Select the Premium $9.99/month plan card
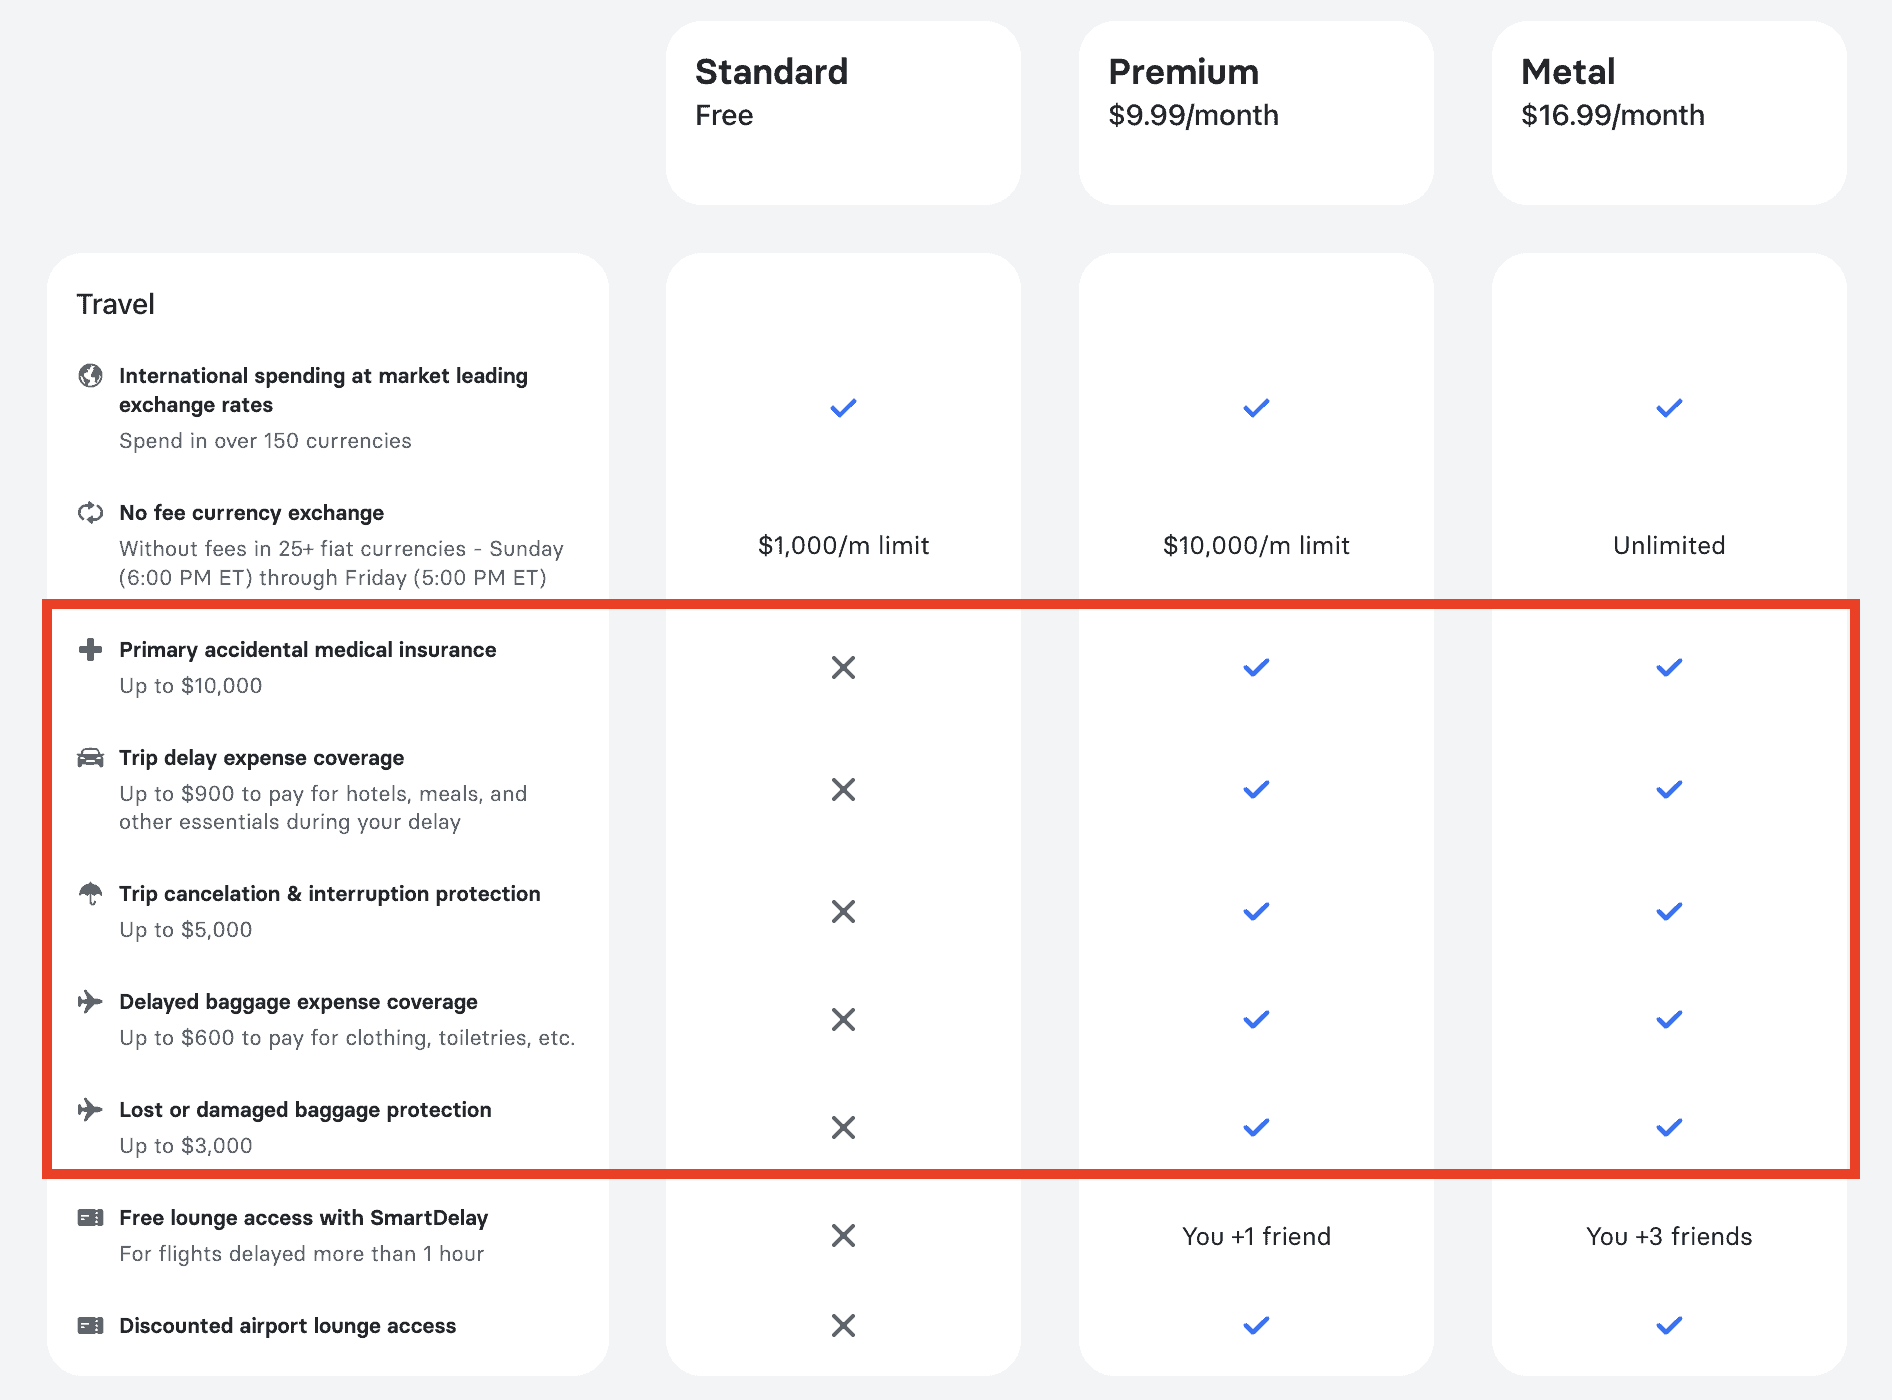 point(1256,113)
